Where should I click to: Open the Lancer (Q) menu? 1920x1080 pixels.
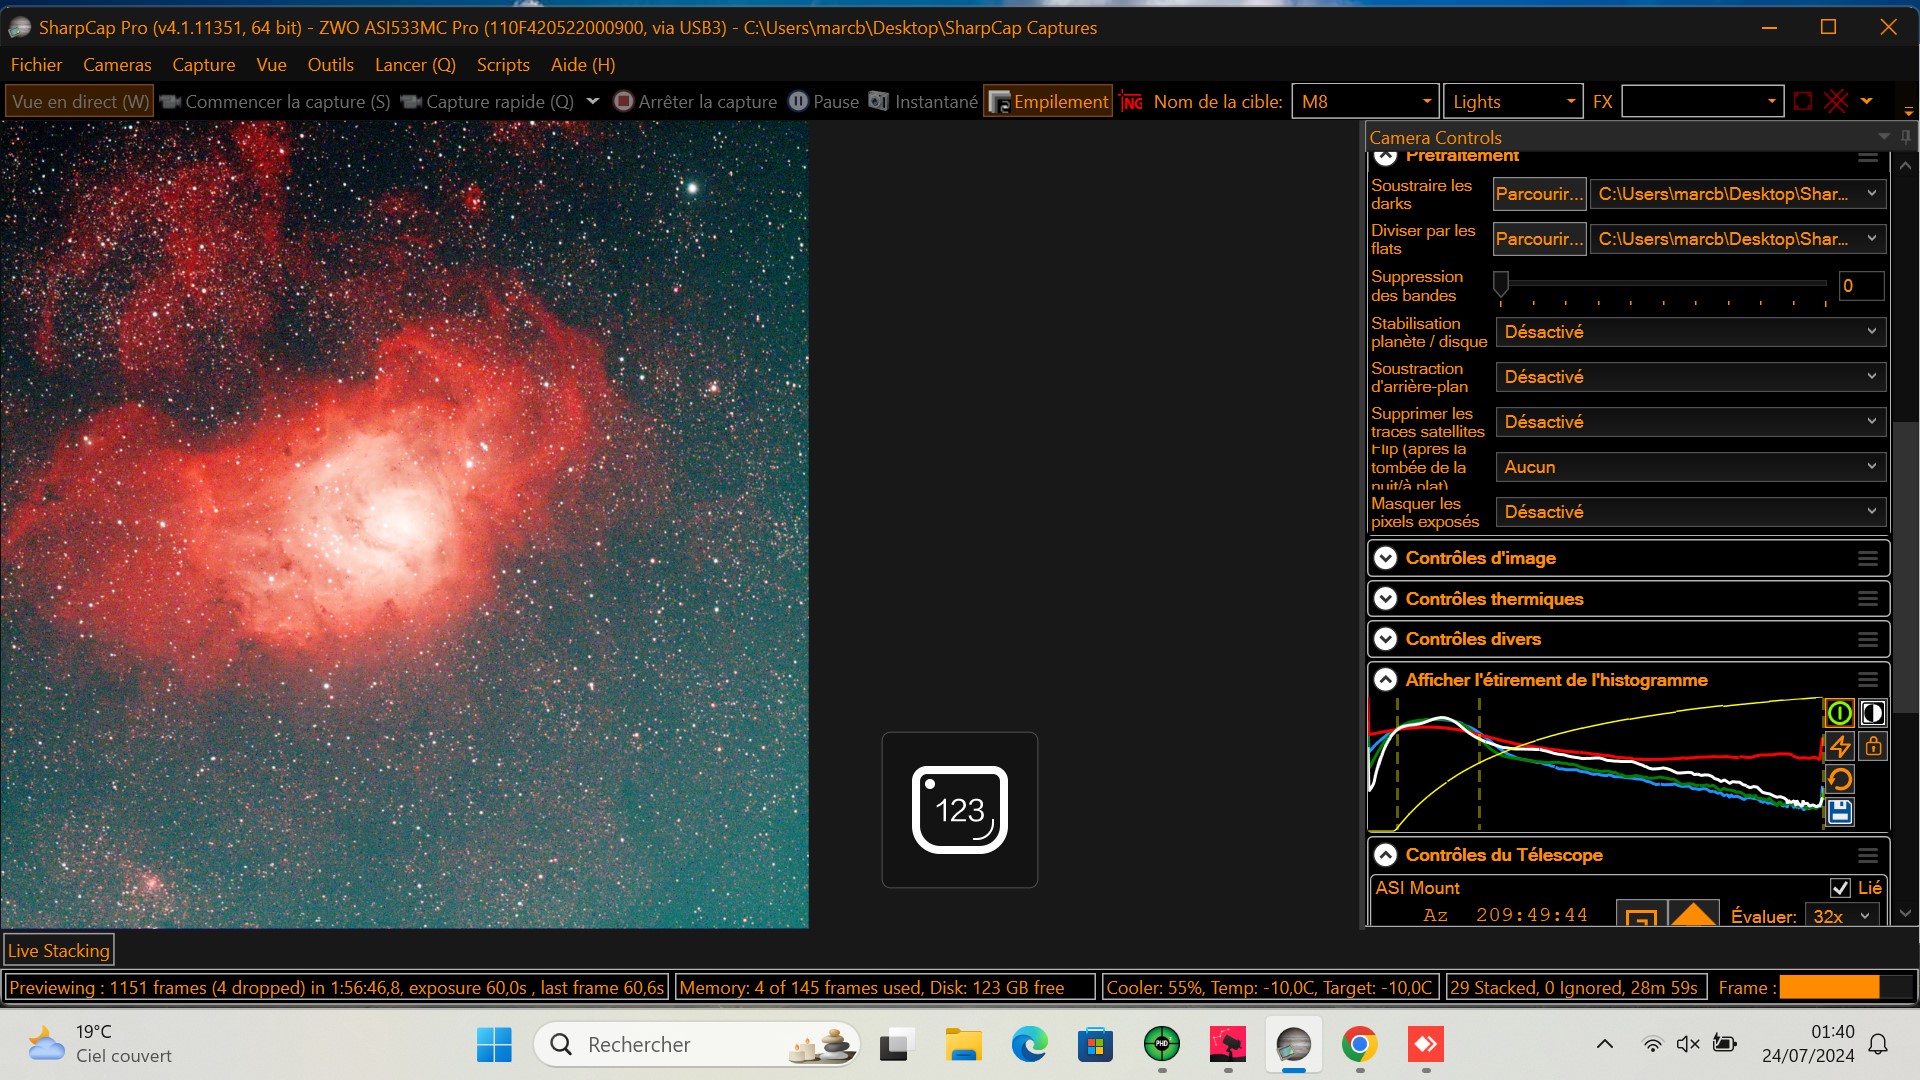tap(415, 65)
